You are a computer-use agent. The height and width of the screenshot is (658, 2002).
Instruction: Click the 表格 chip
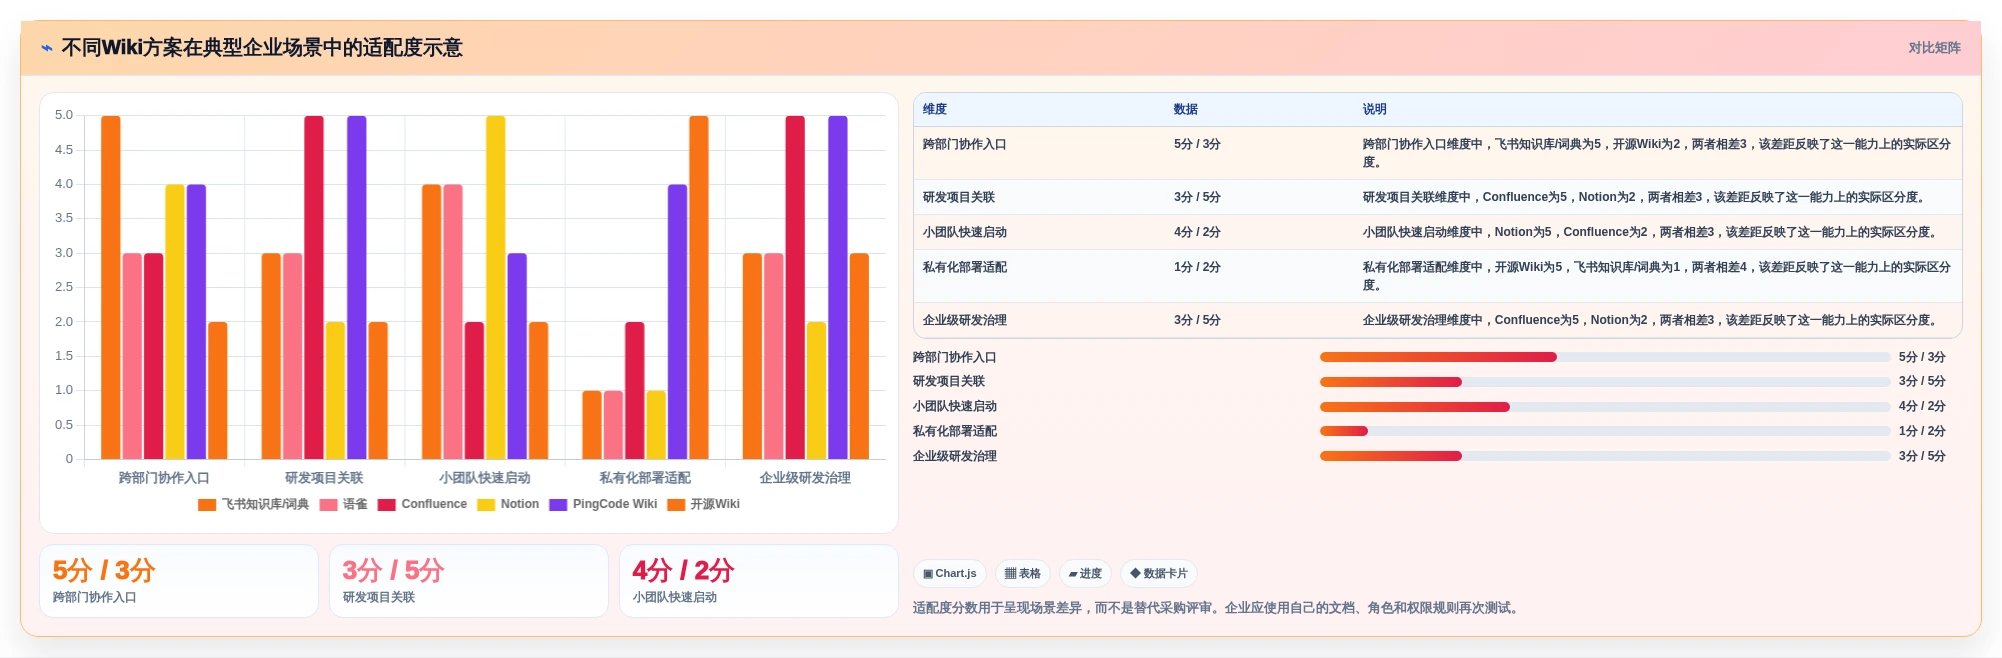1022,573
